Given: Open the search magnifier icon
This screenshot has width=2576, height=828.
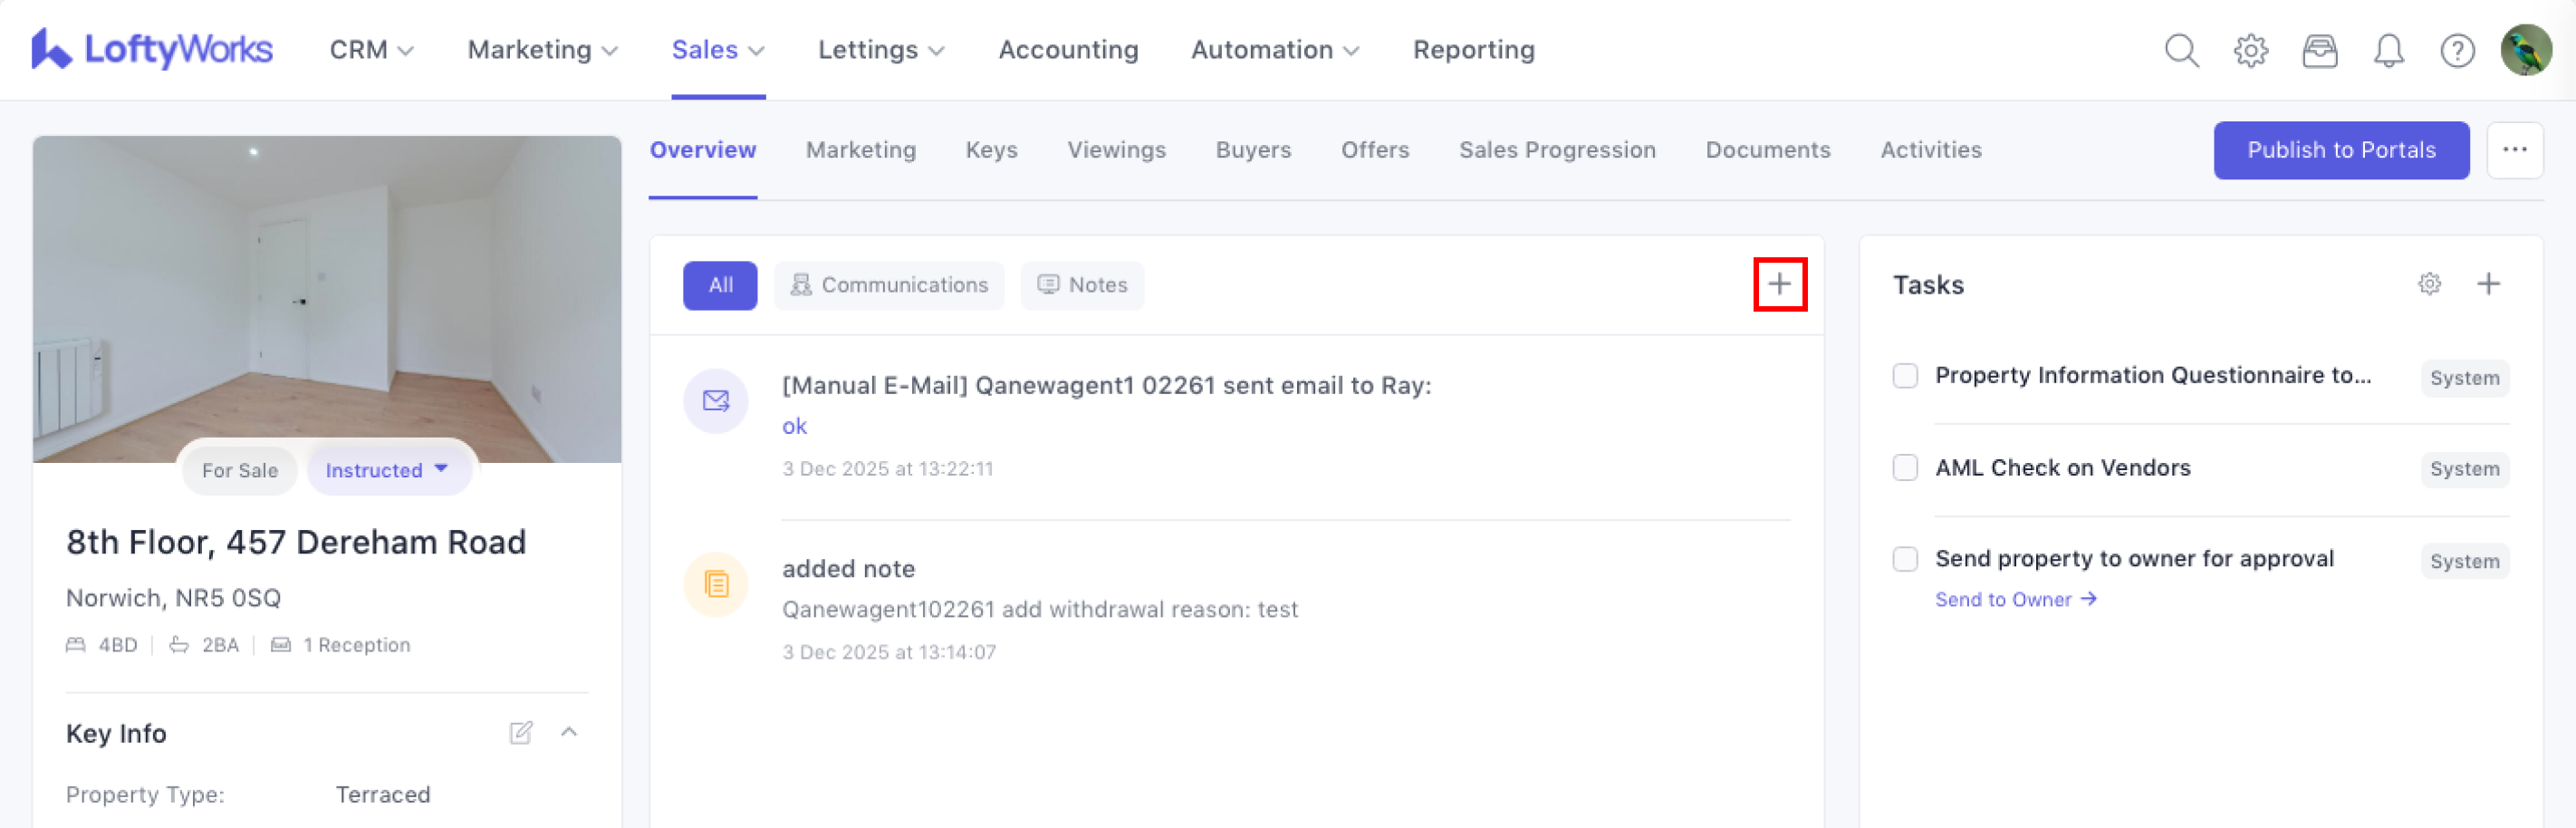Looking at the screenshot, I should (x=2181, y=50).
